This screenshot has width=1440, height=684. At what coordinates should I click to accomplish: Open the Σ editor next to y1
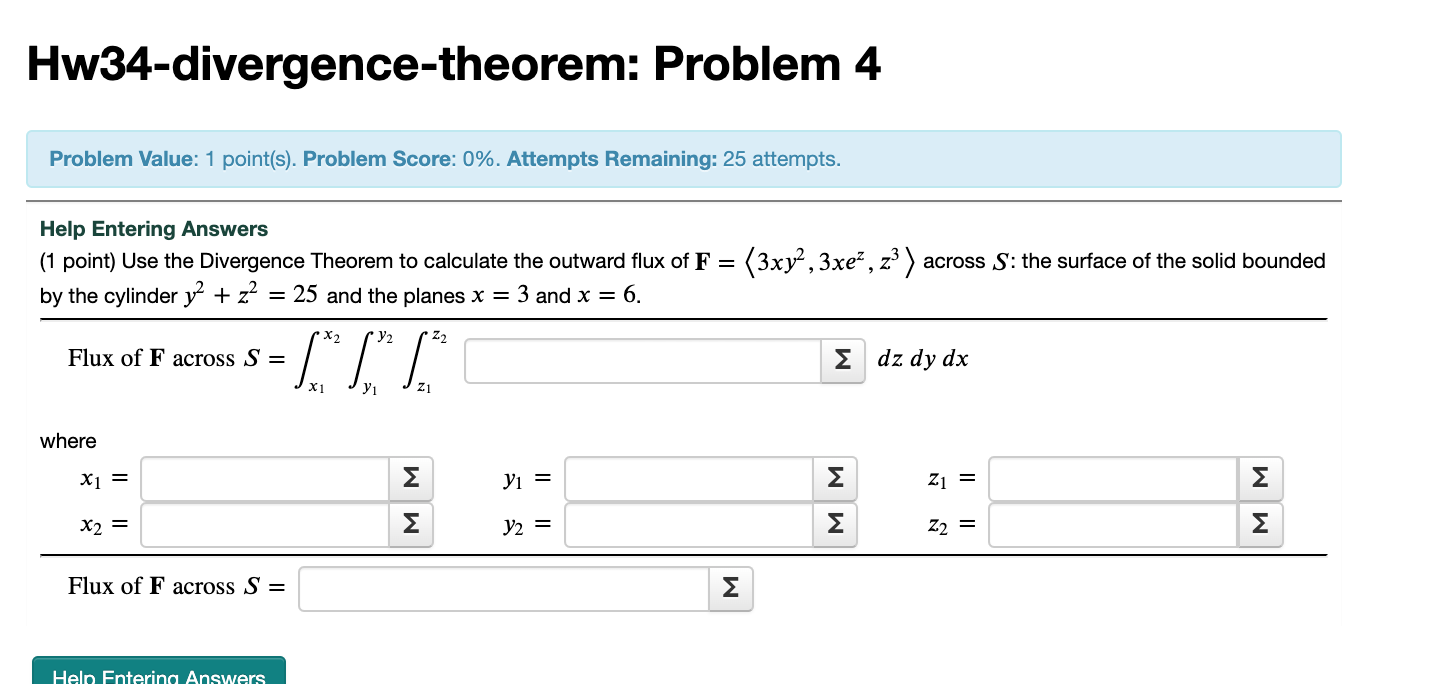coord(834,478)
